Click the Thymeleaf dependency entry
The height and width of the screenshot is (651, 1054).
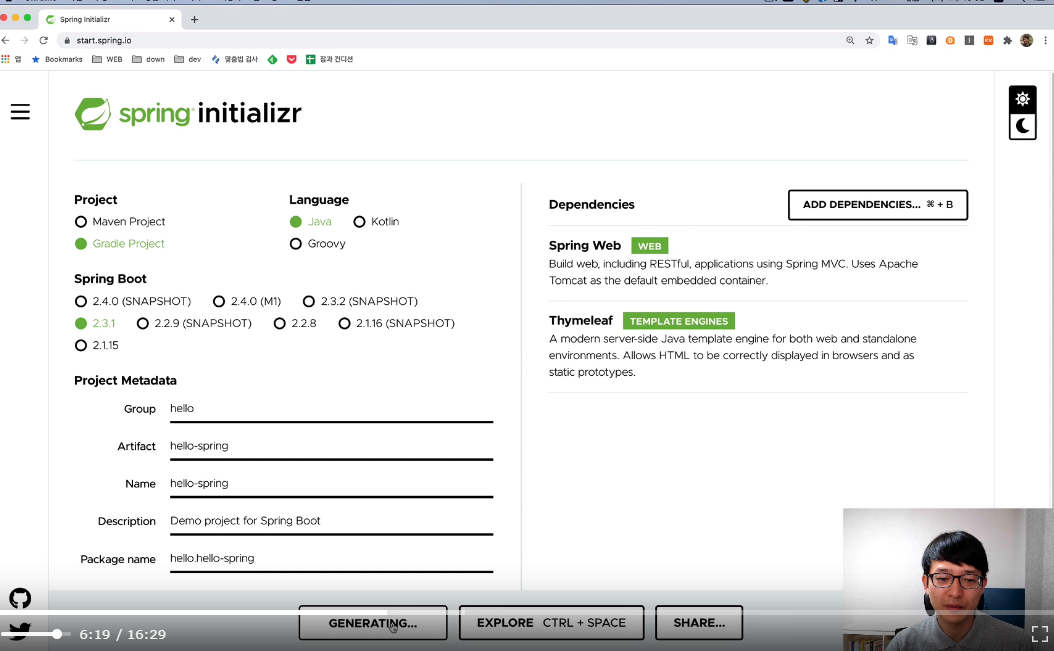[x=758, y=346]
